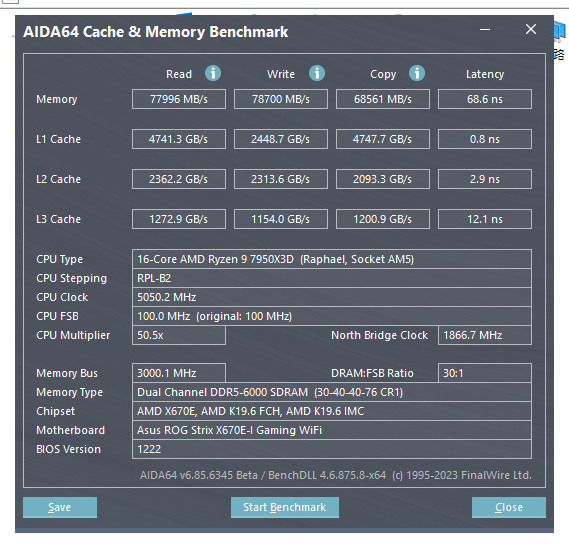Click the L3 Cache Latency value
569x544 pixels.
point(485,219)
